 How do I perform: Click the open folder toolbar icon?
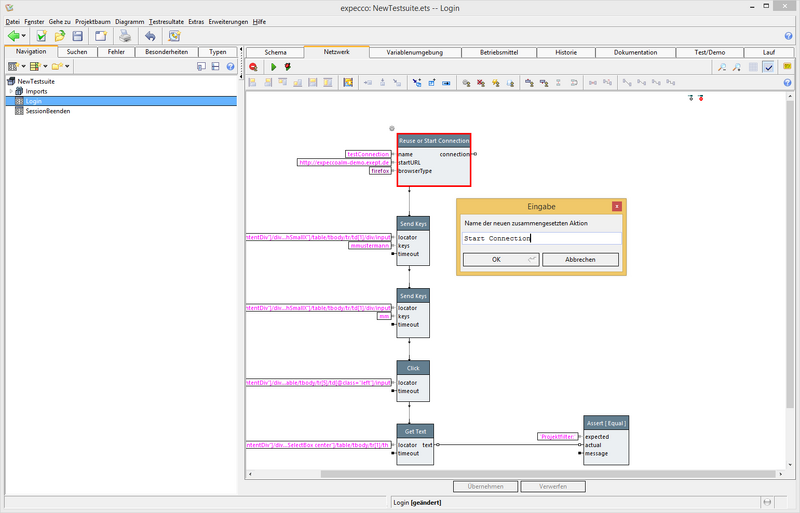pos(60,36)
